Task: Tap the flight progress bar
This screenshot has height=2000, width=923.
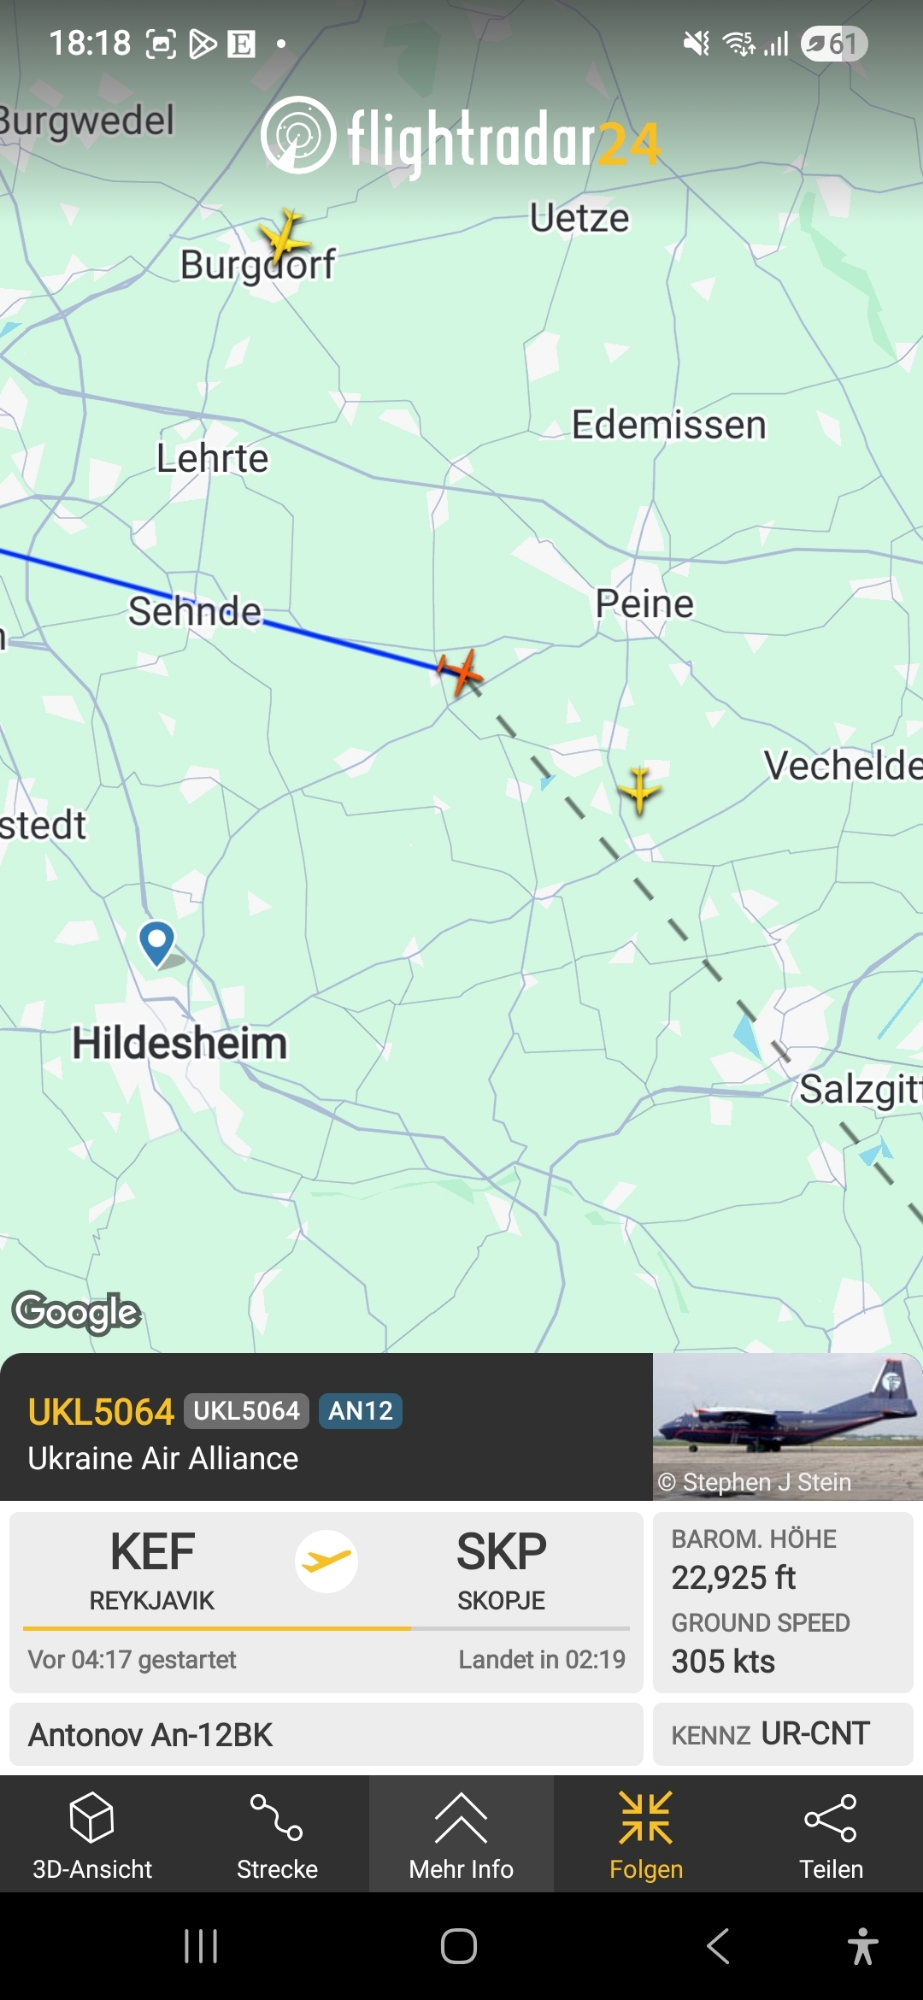Action: click(x=326, y=1628)
